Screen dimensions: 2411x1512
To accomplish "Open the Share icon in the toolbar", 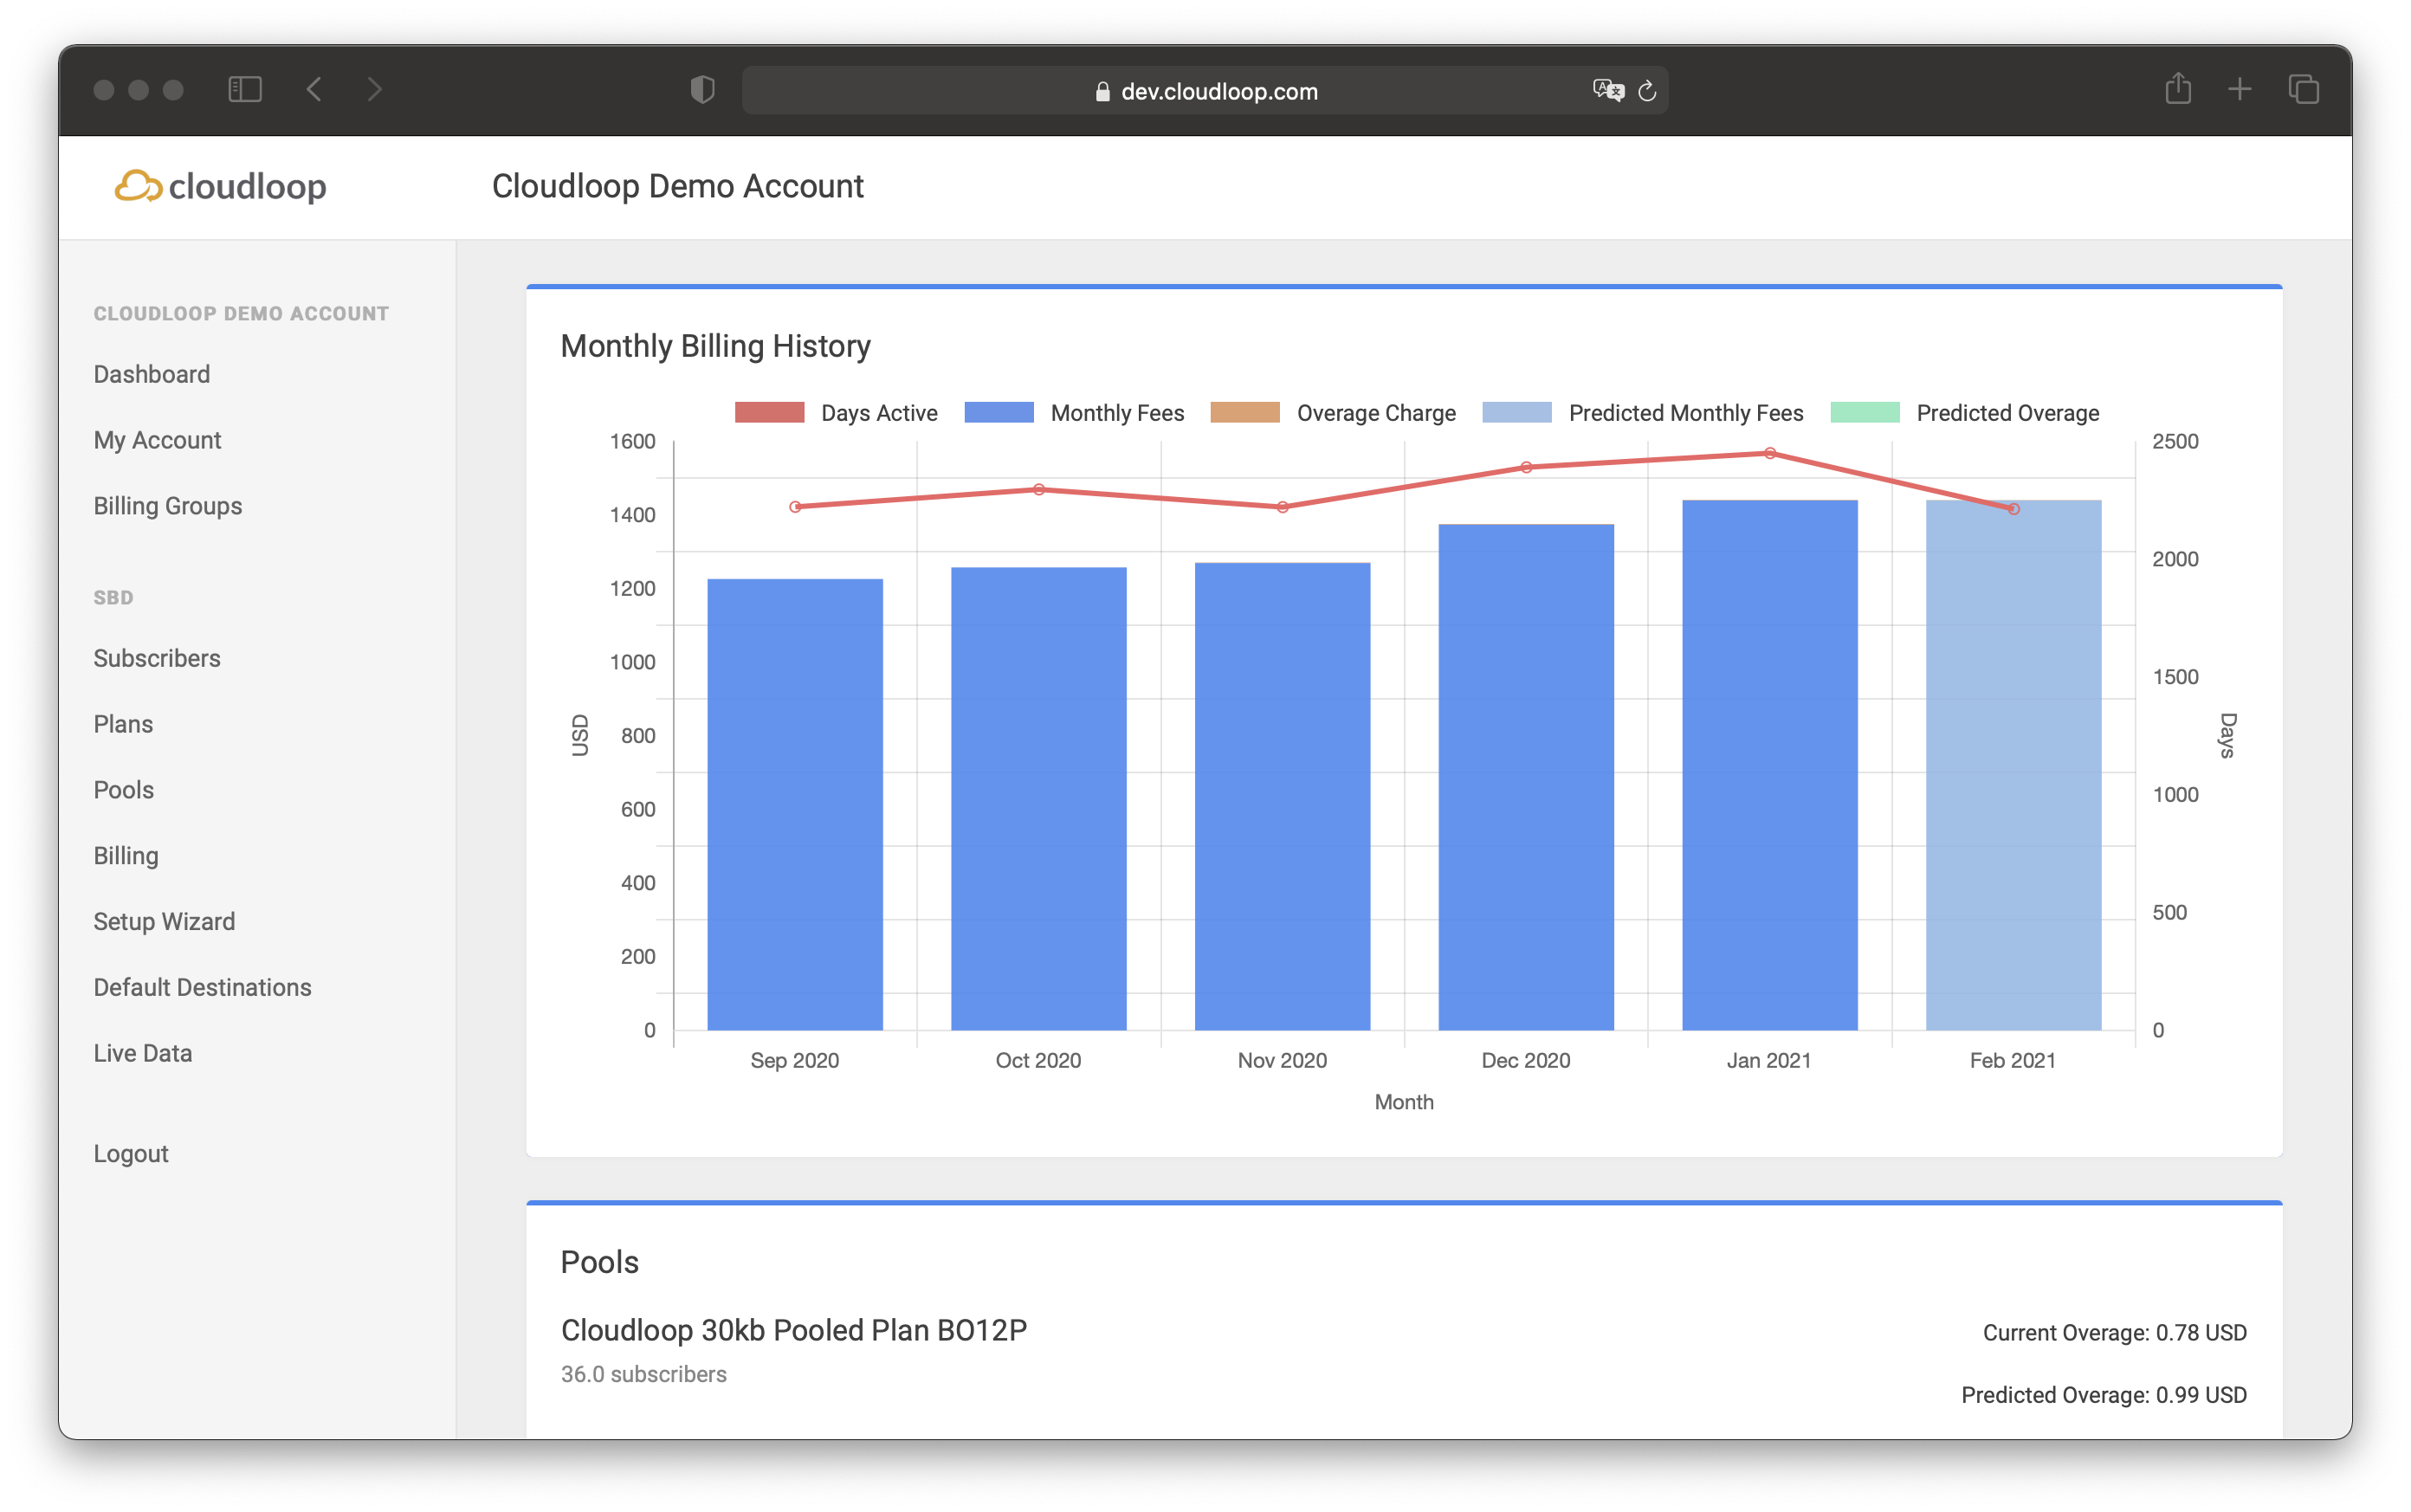I will 2178,90.
